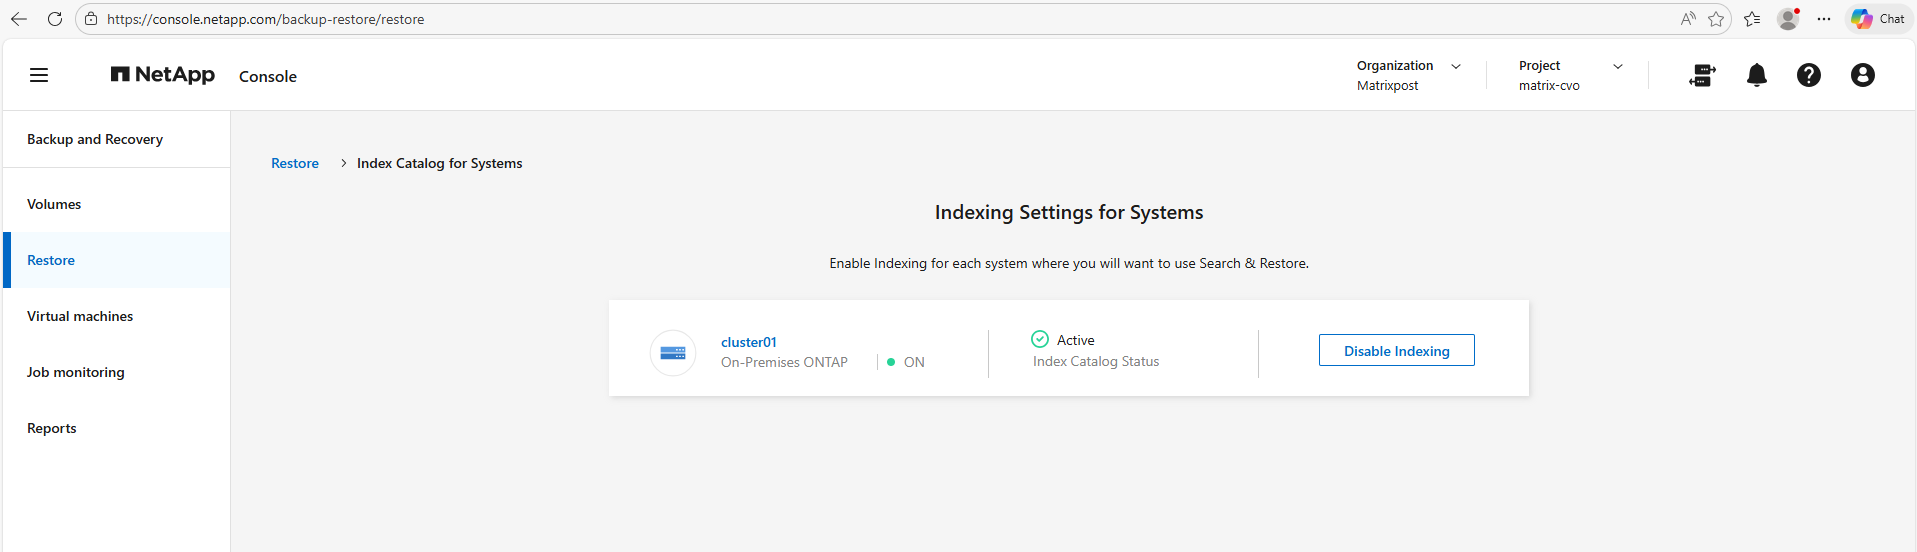Open browser settings and more menu

1824,19
